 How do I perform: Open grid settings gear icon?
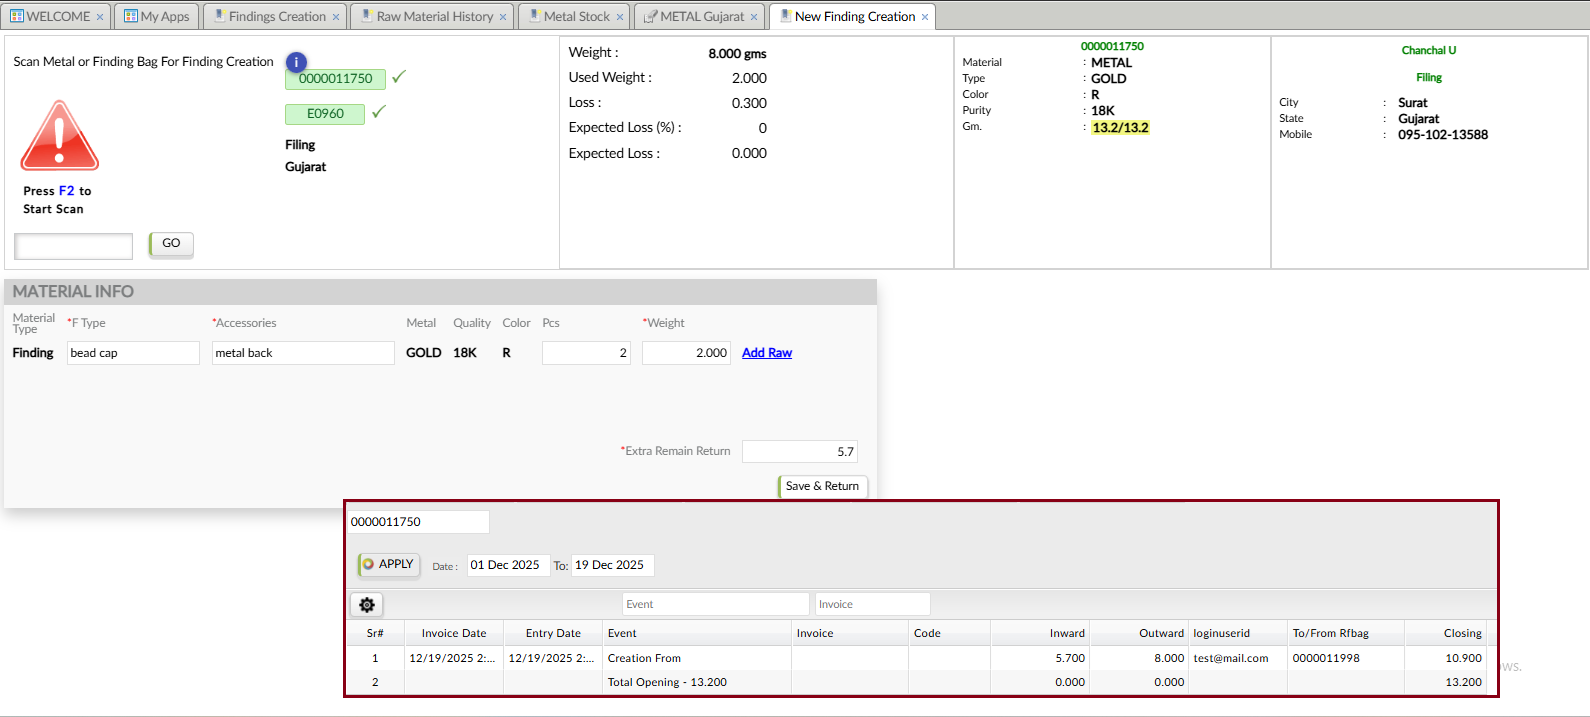pyautogui.click(x=367, y=605)
